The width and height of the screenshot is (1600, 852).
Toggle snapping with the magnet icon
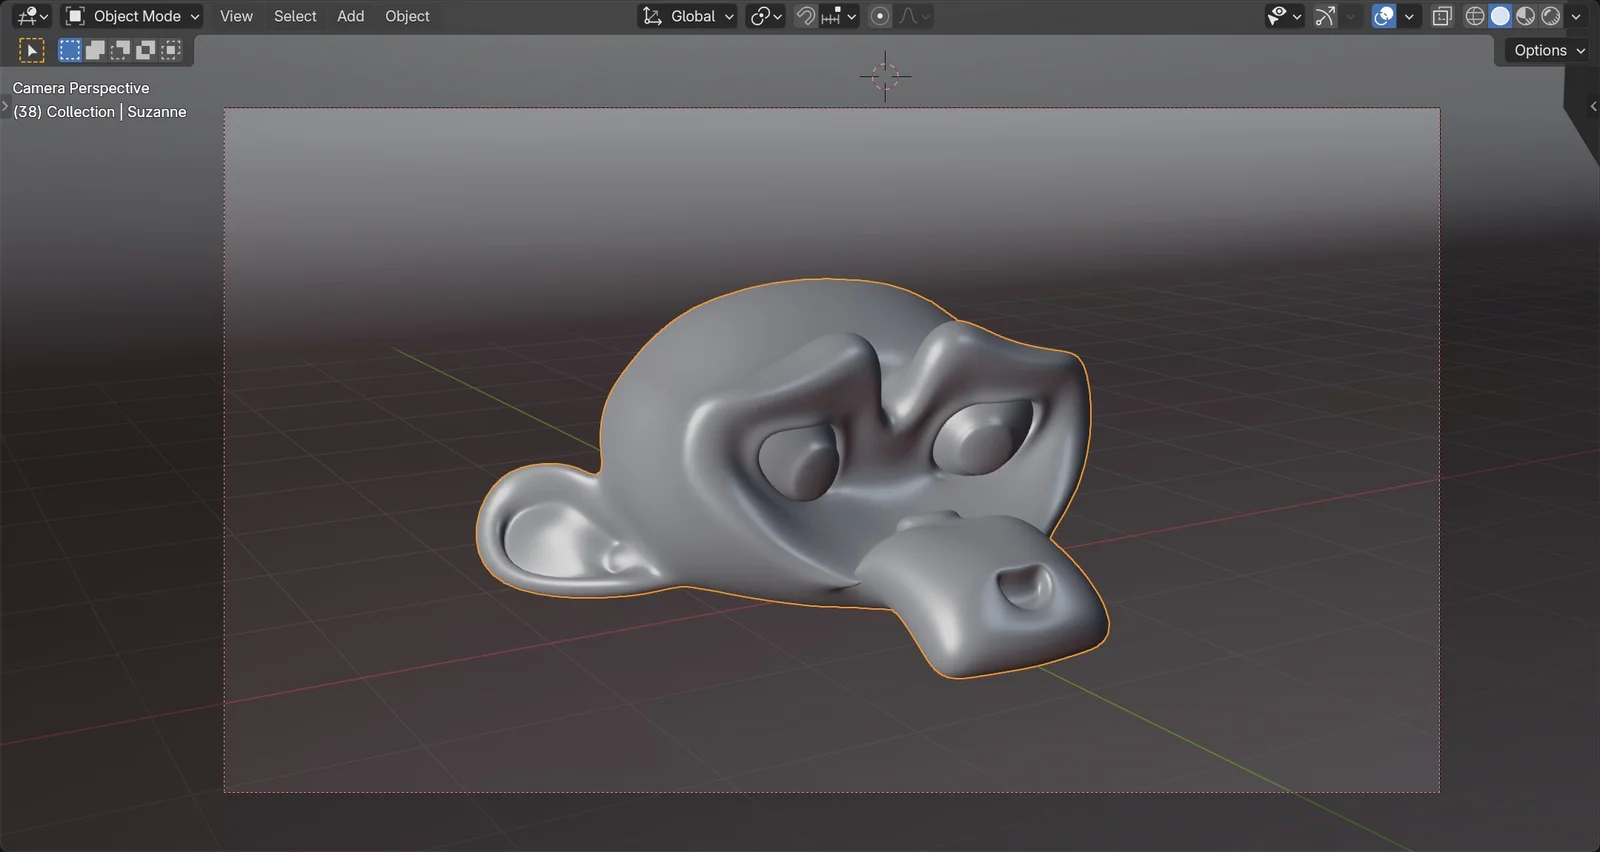[805, 16]
